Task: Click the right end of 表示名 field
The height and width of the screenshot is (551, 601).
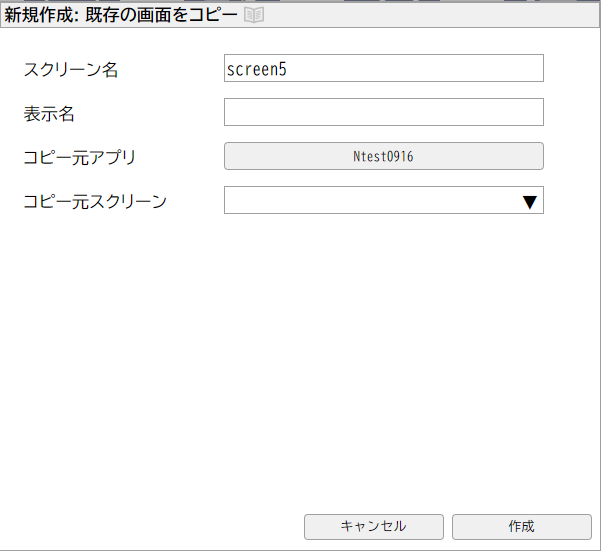Action: tap(530, 113)
